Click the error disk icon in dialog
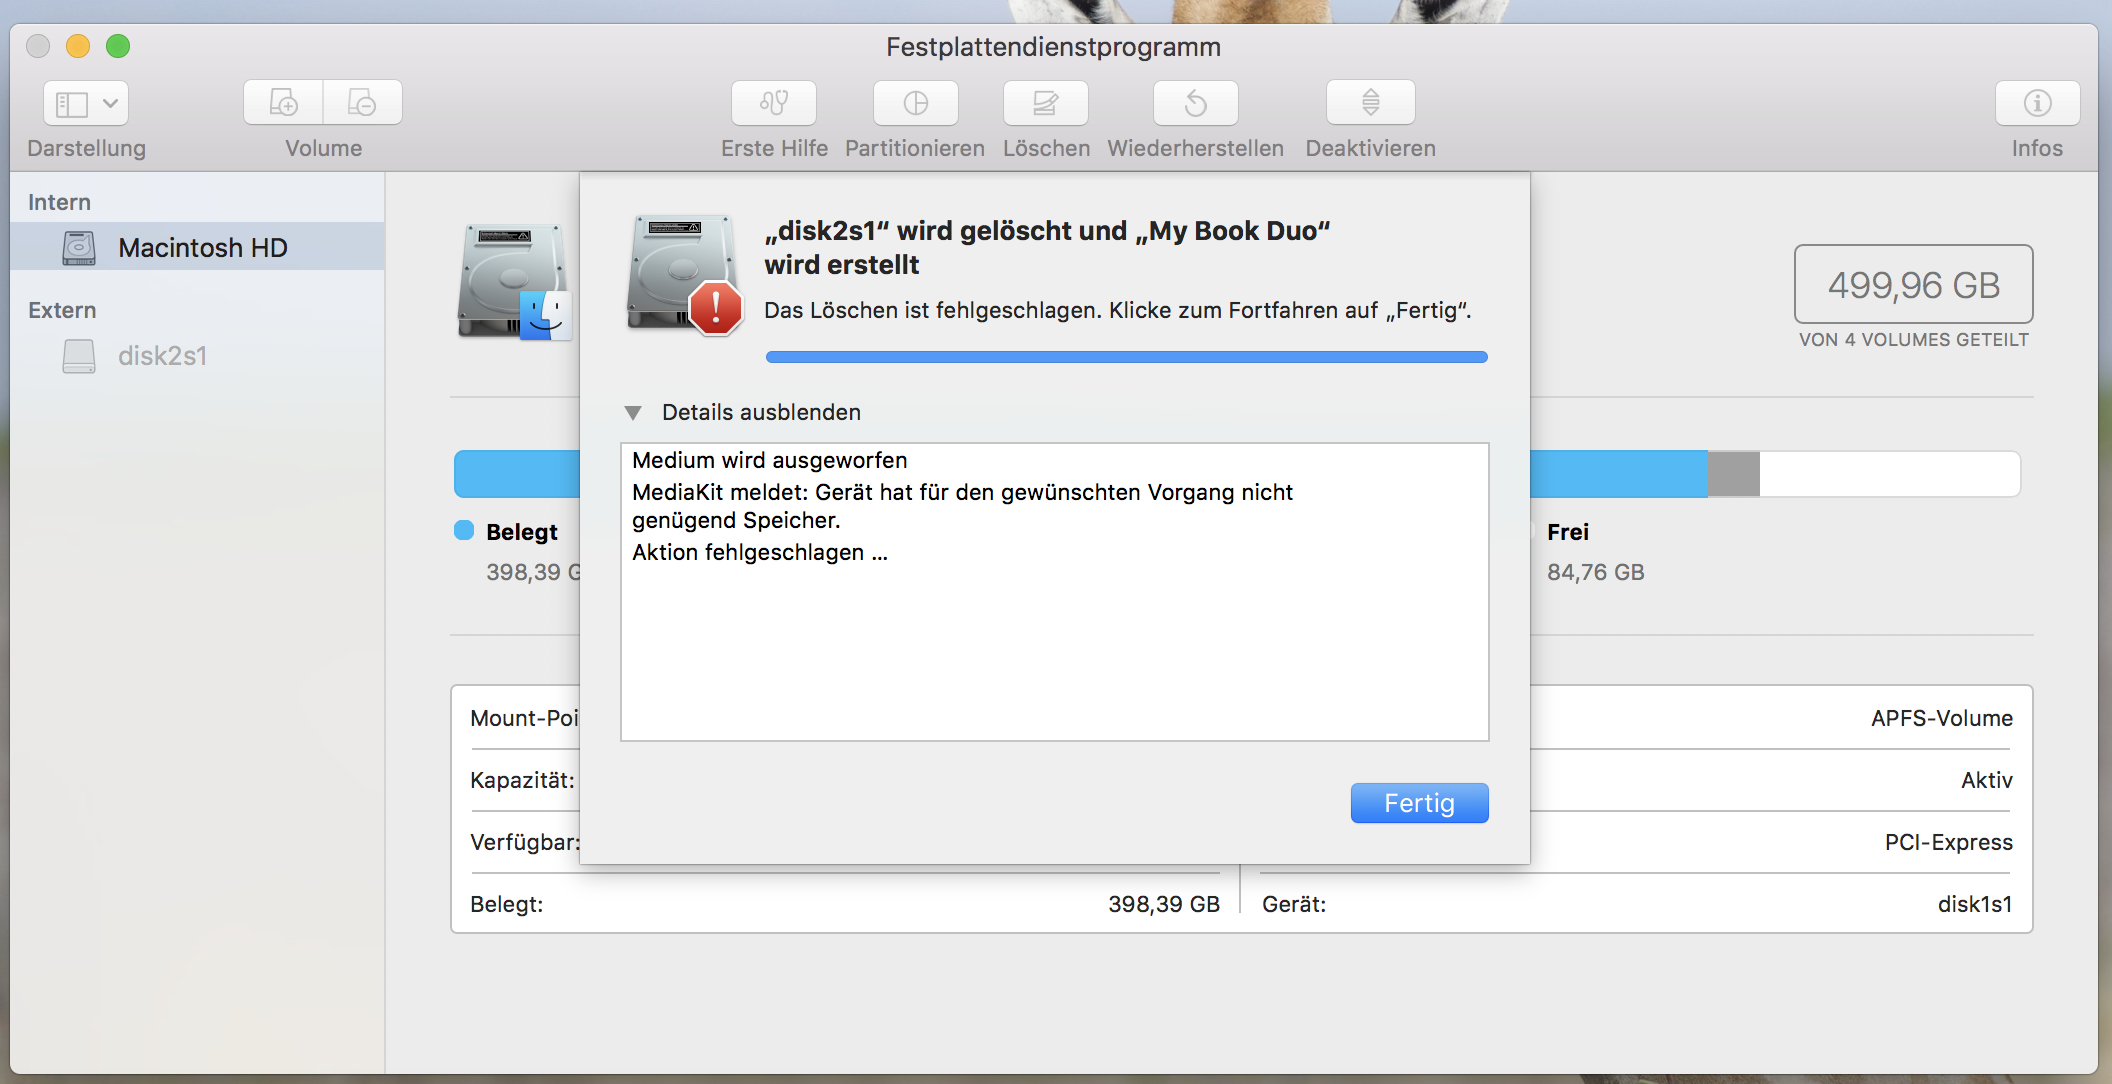 pyautogui.click(x=684, y=274)
